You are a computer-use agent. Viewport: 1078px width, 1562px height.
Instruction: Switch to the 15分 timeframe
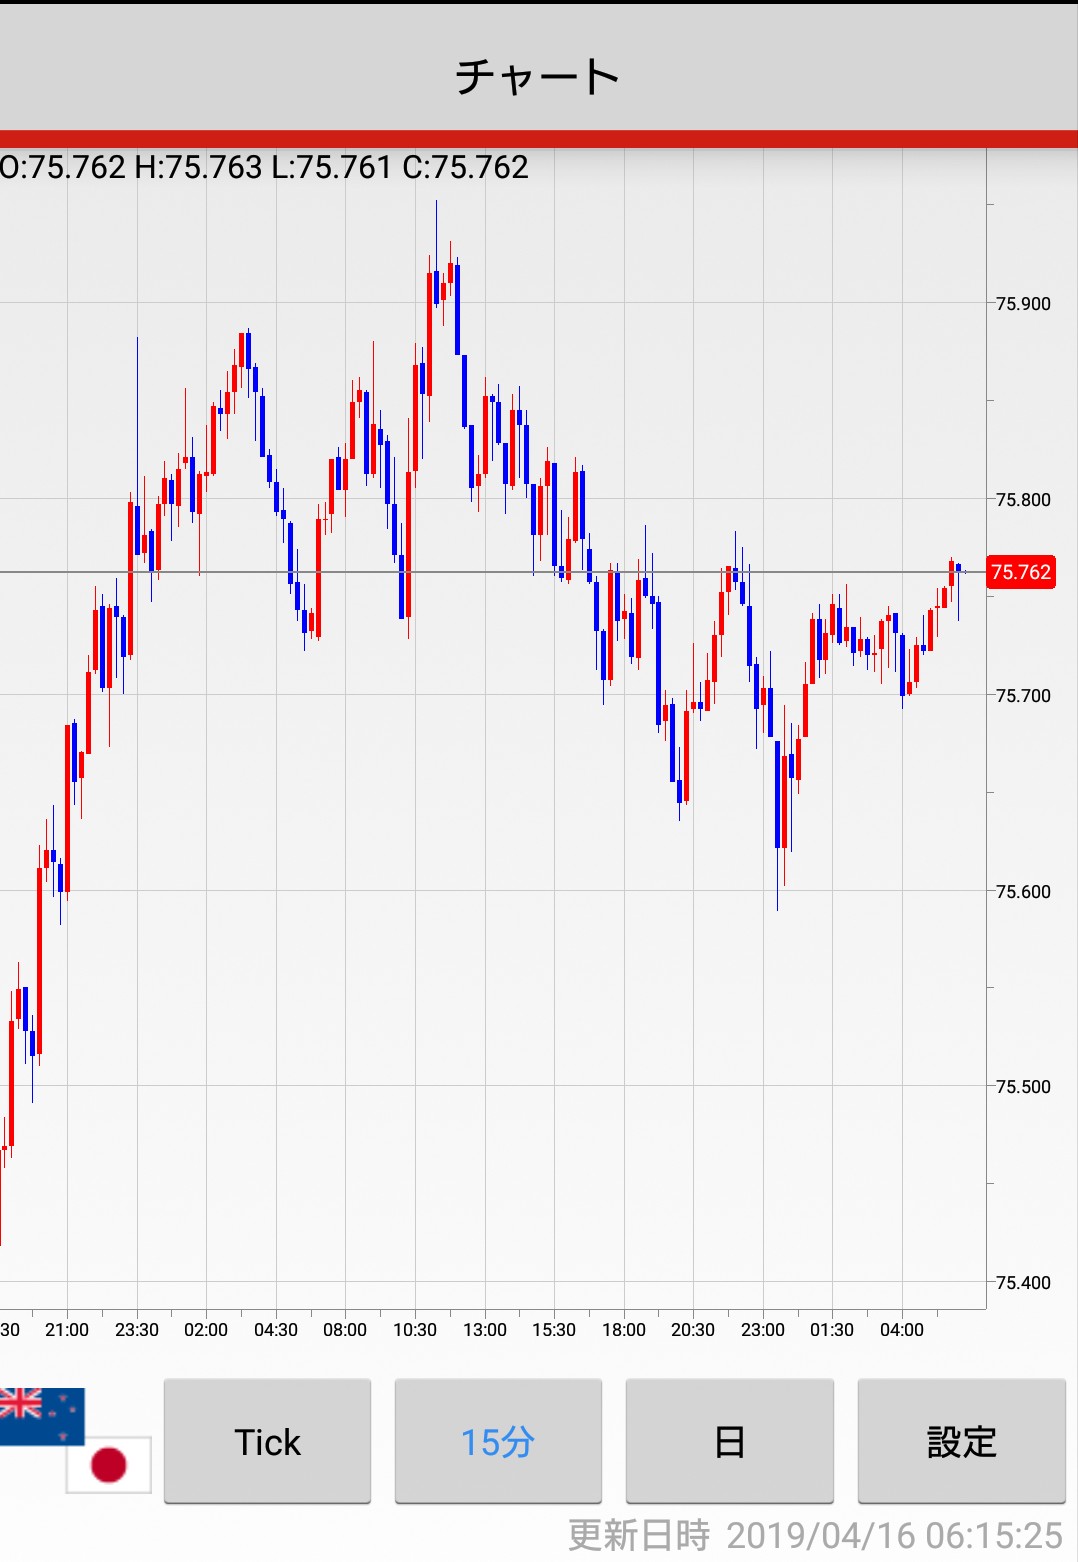[498, 1441]
